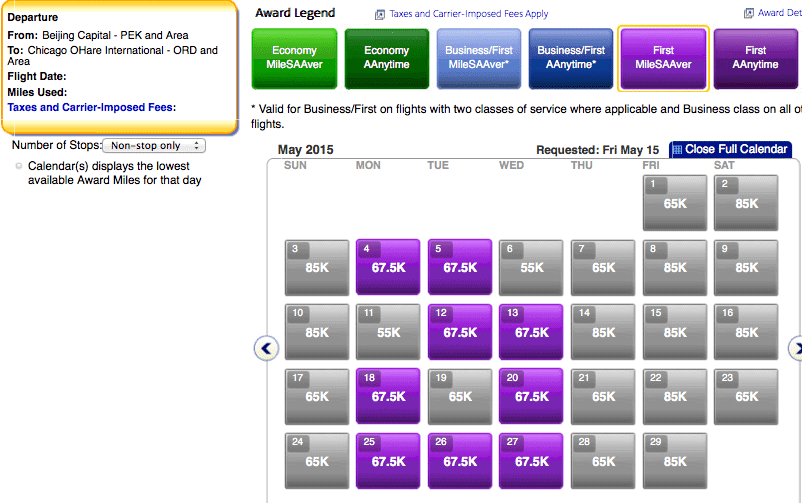The image size is (802, 503).
Task: Select Economy MileSAAver award type
Action: pyautogui.click(x=294, y=58)
